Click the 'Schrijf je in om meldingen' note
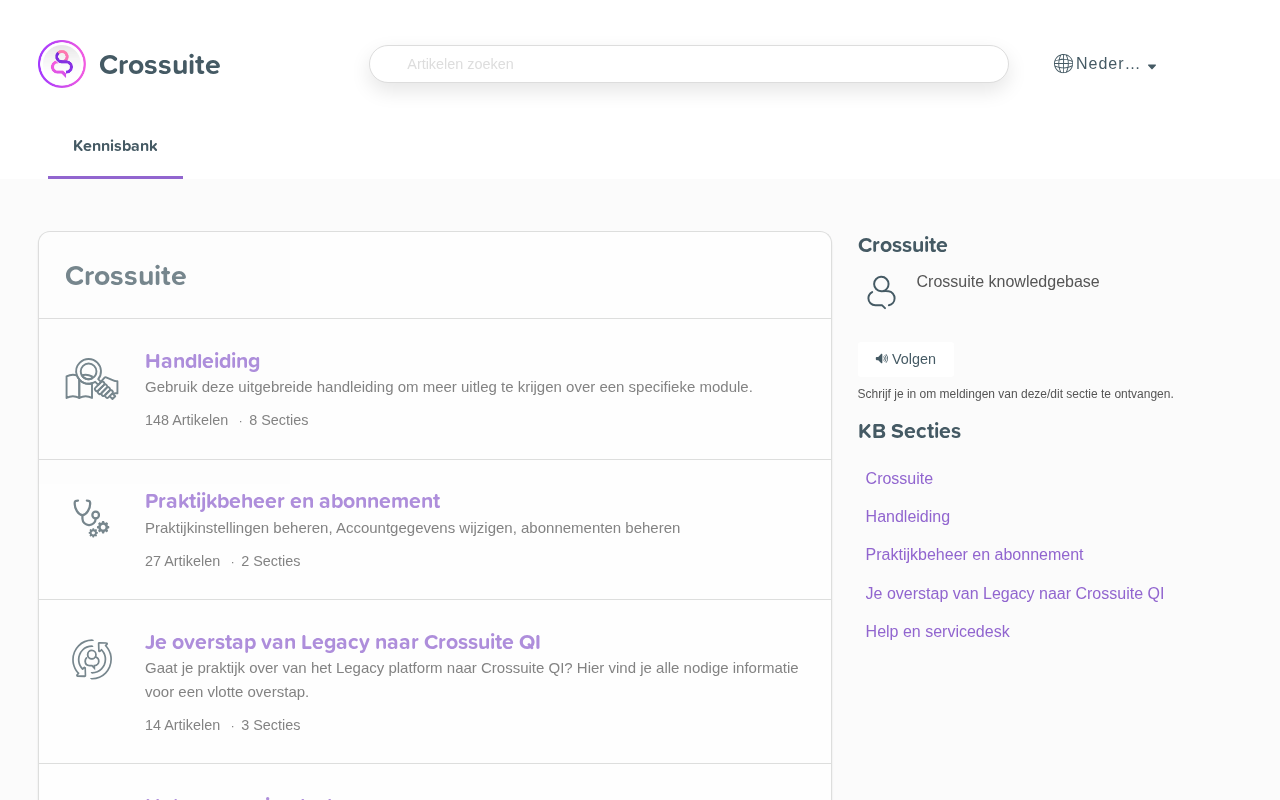Screen dimensions: 1280x800 tap(1016, 394)
